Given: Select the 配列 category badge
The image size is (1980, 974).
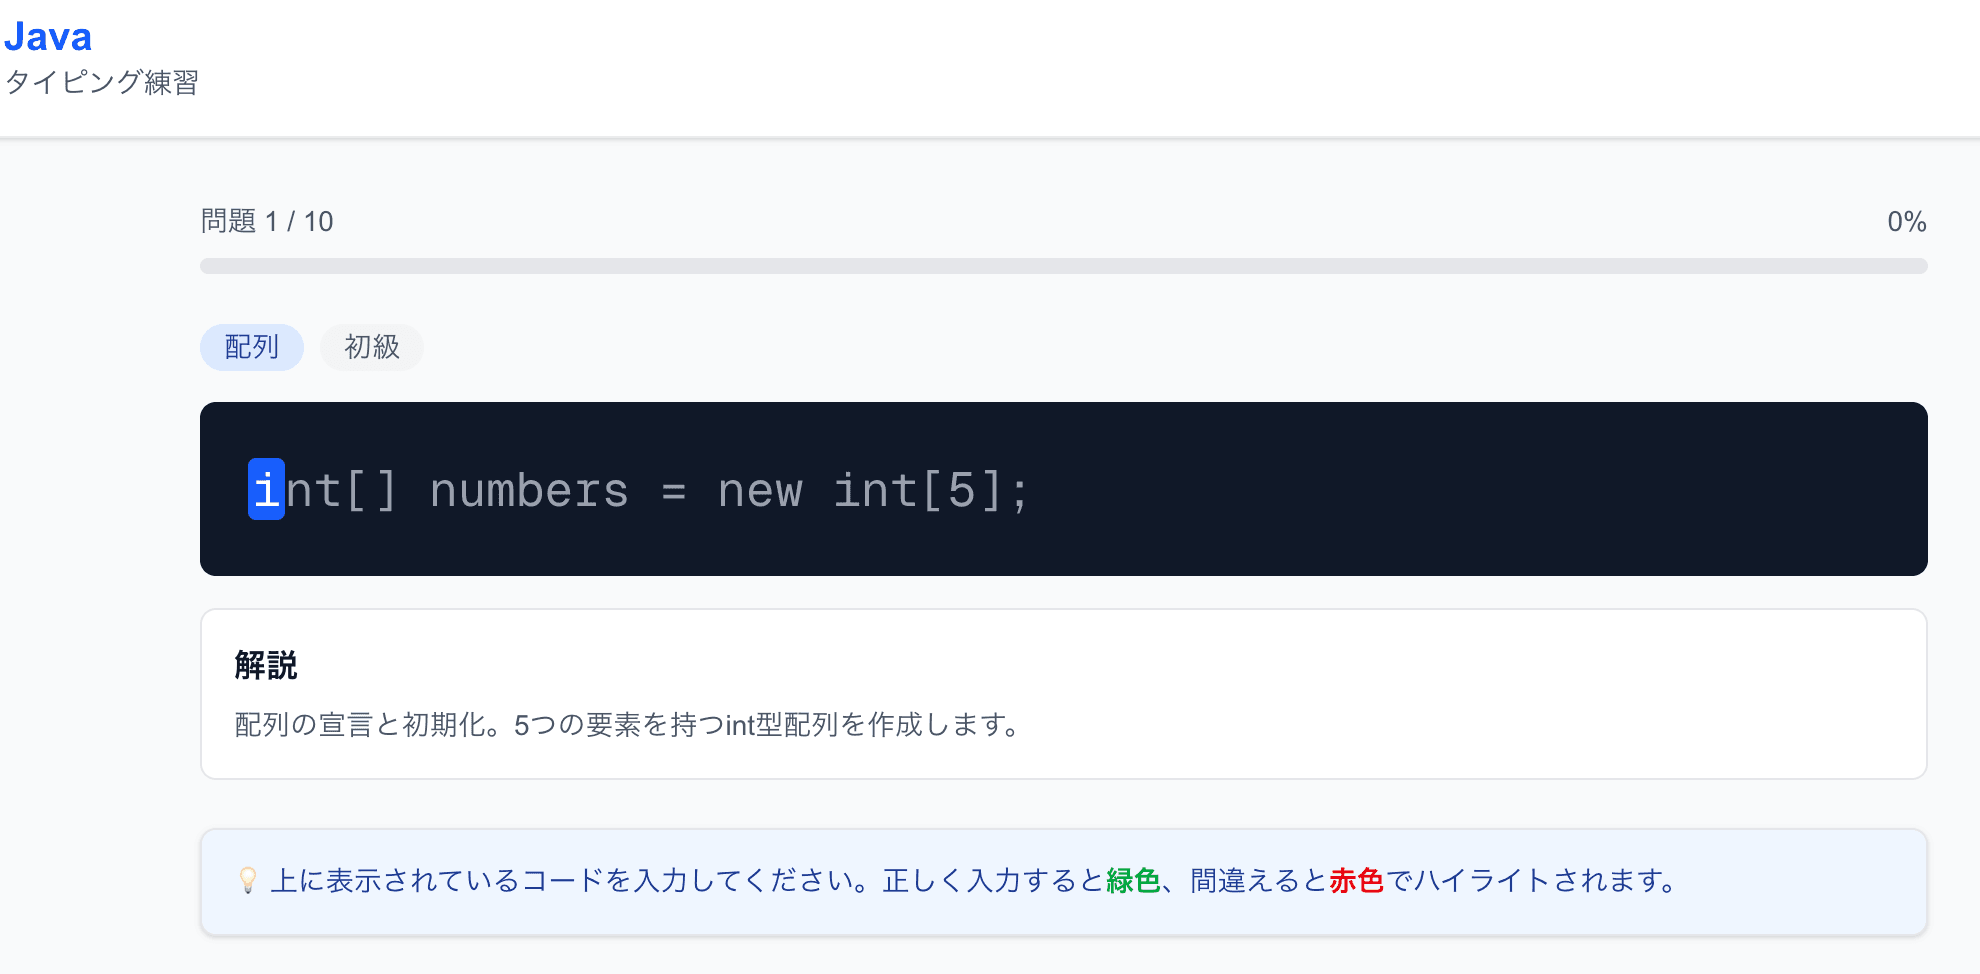Looking at the screenshot, I should point(251,347).
